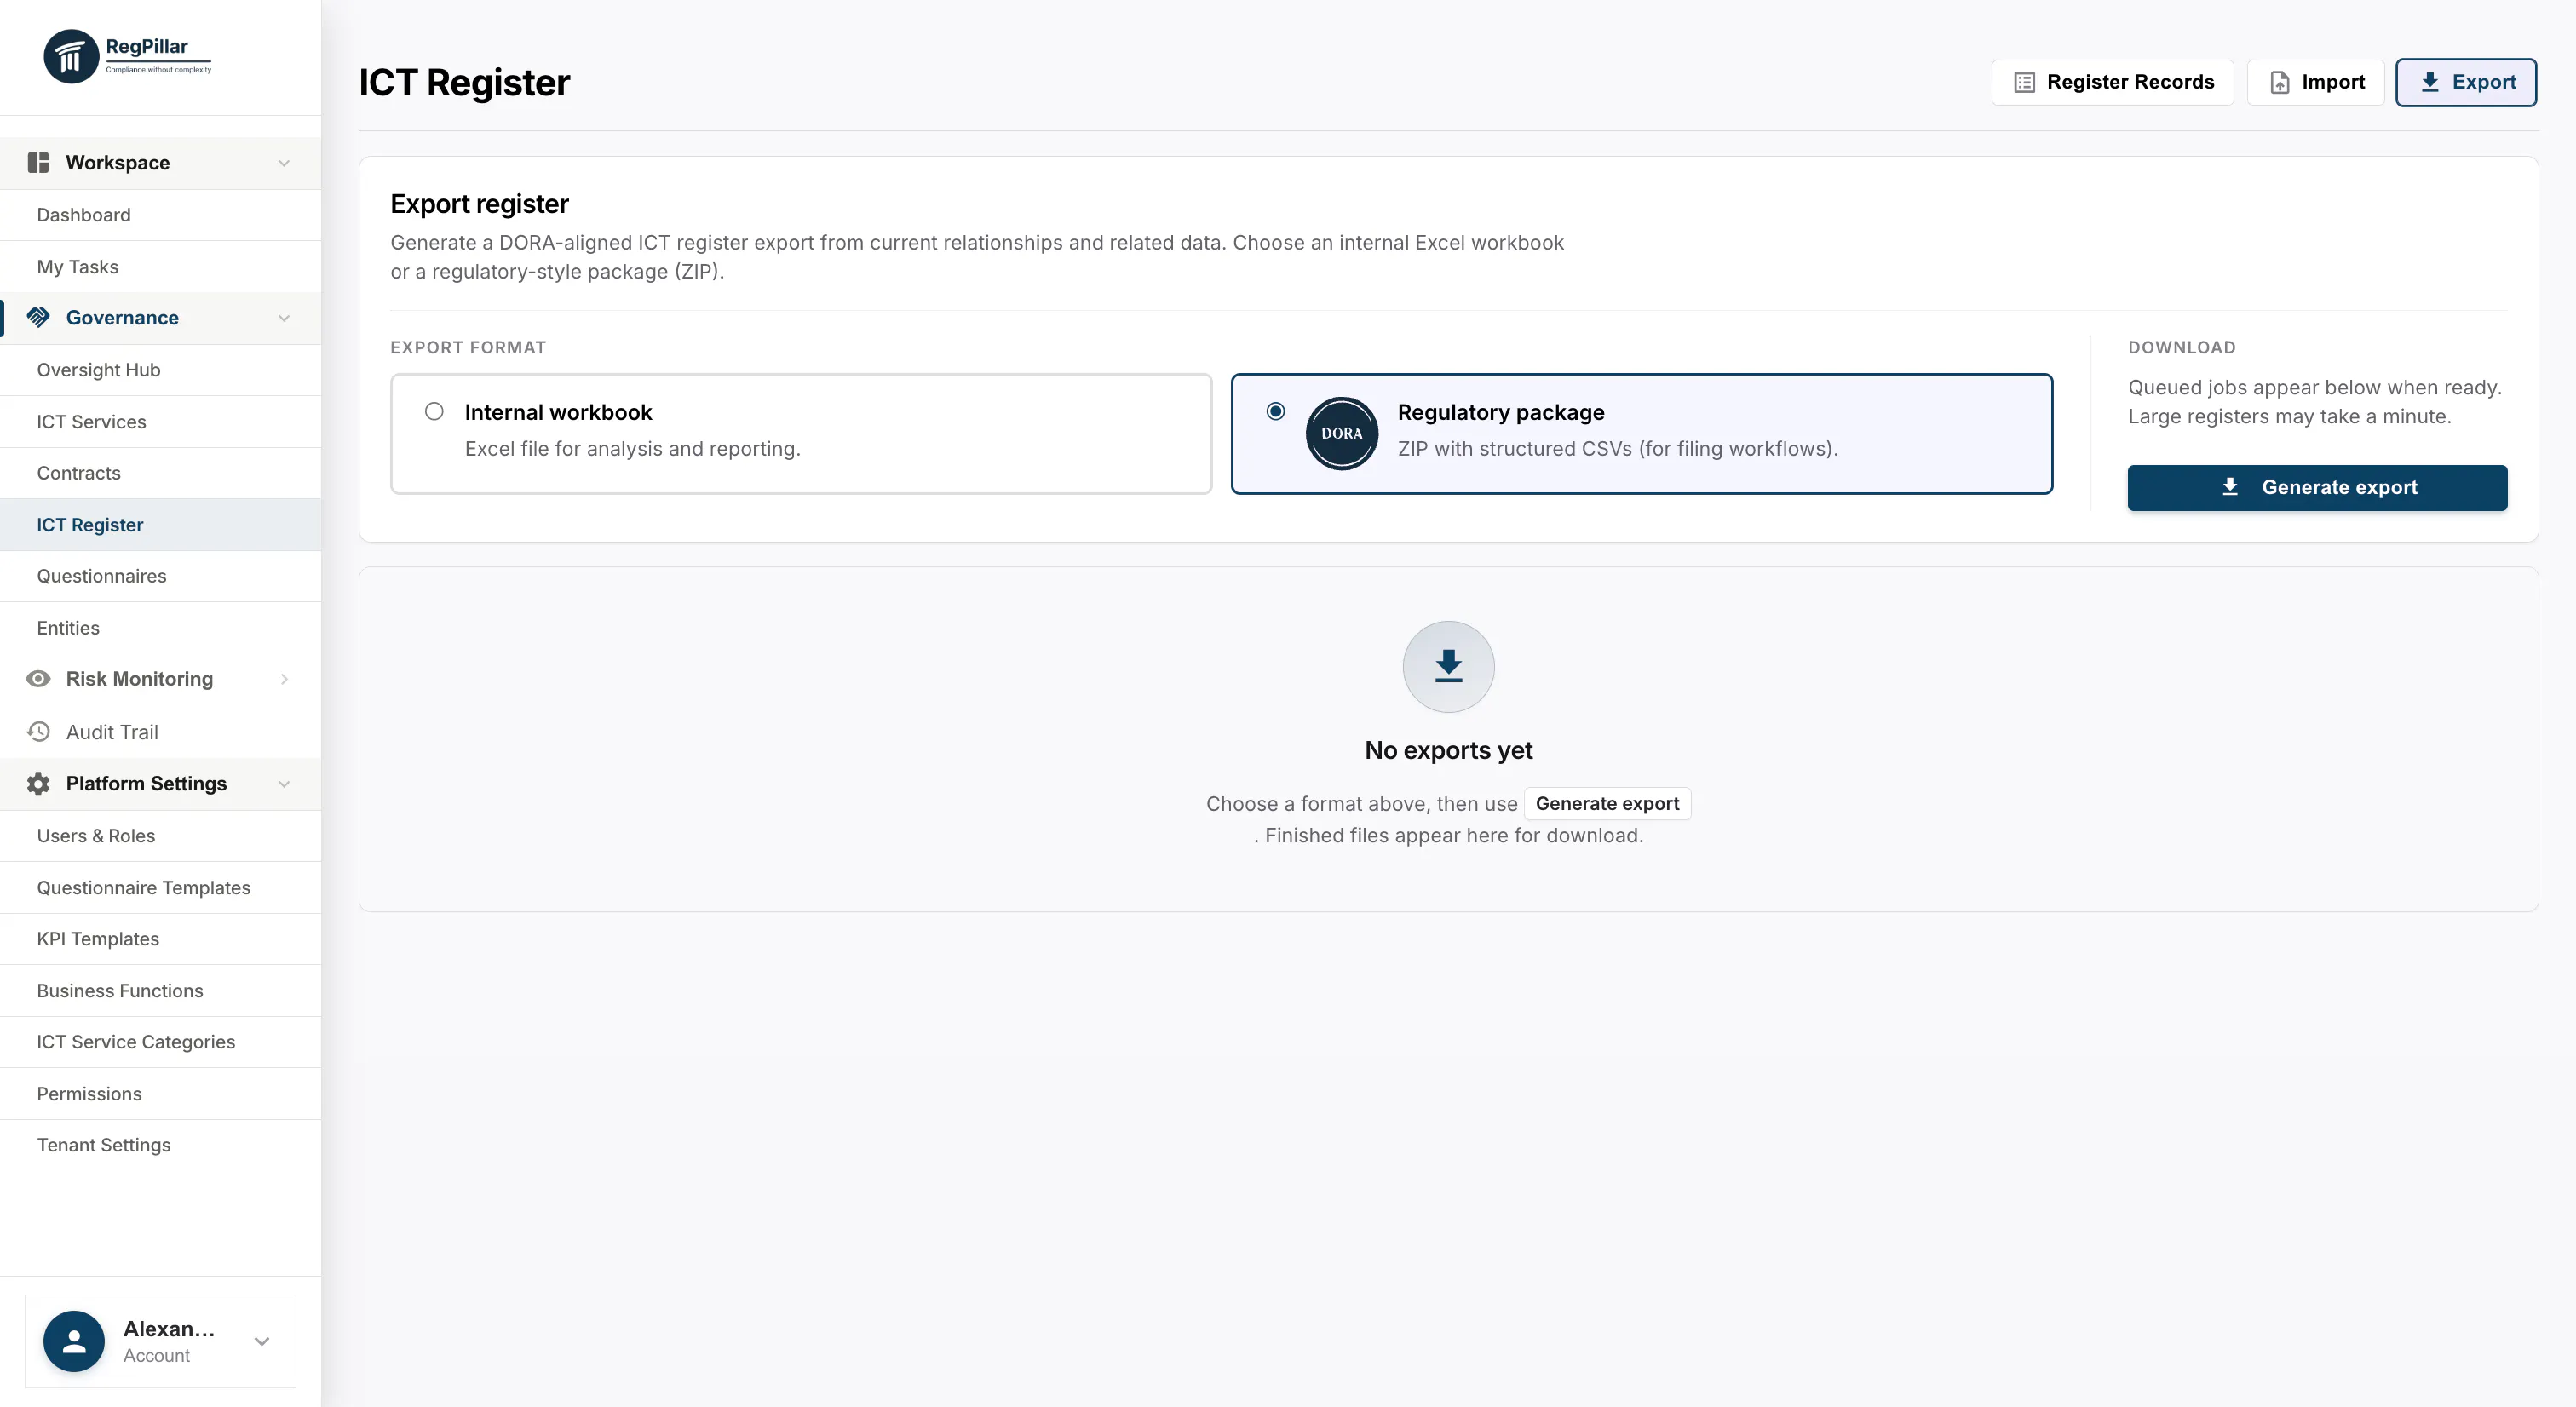Screen dimensions: 2576x1407
Task: Go to Entities
Action: coord(161,628)
